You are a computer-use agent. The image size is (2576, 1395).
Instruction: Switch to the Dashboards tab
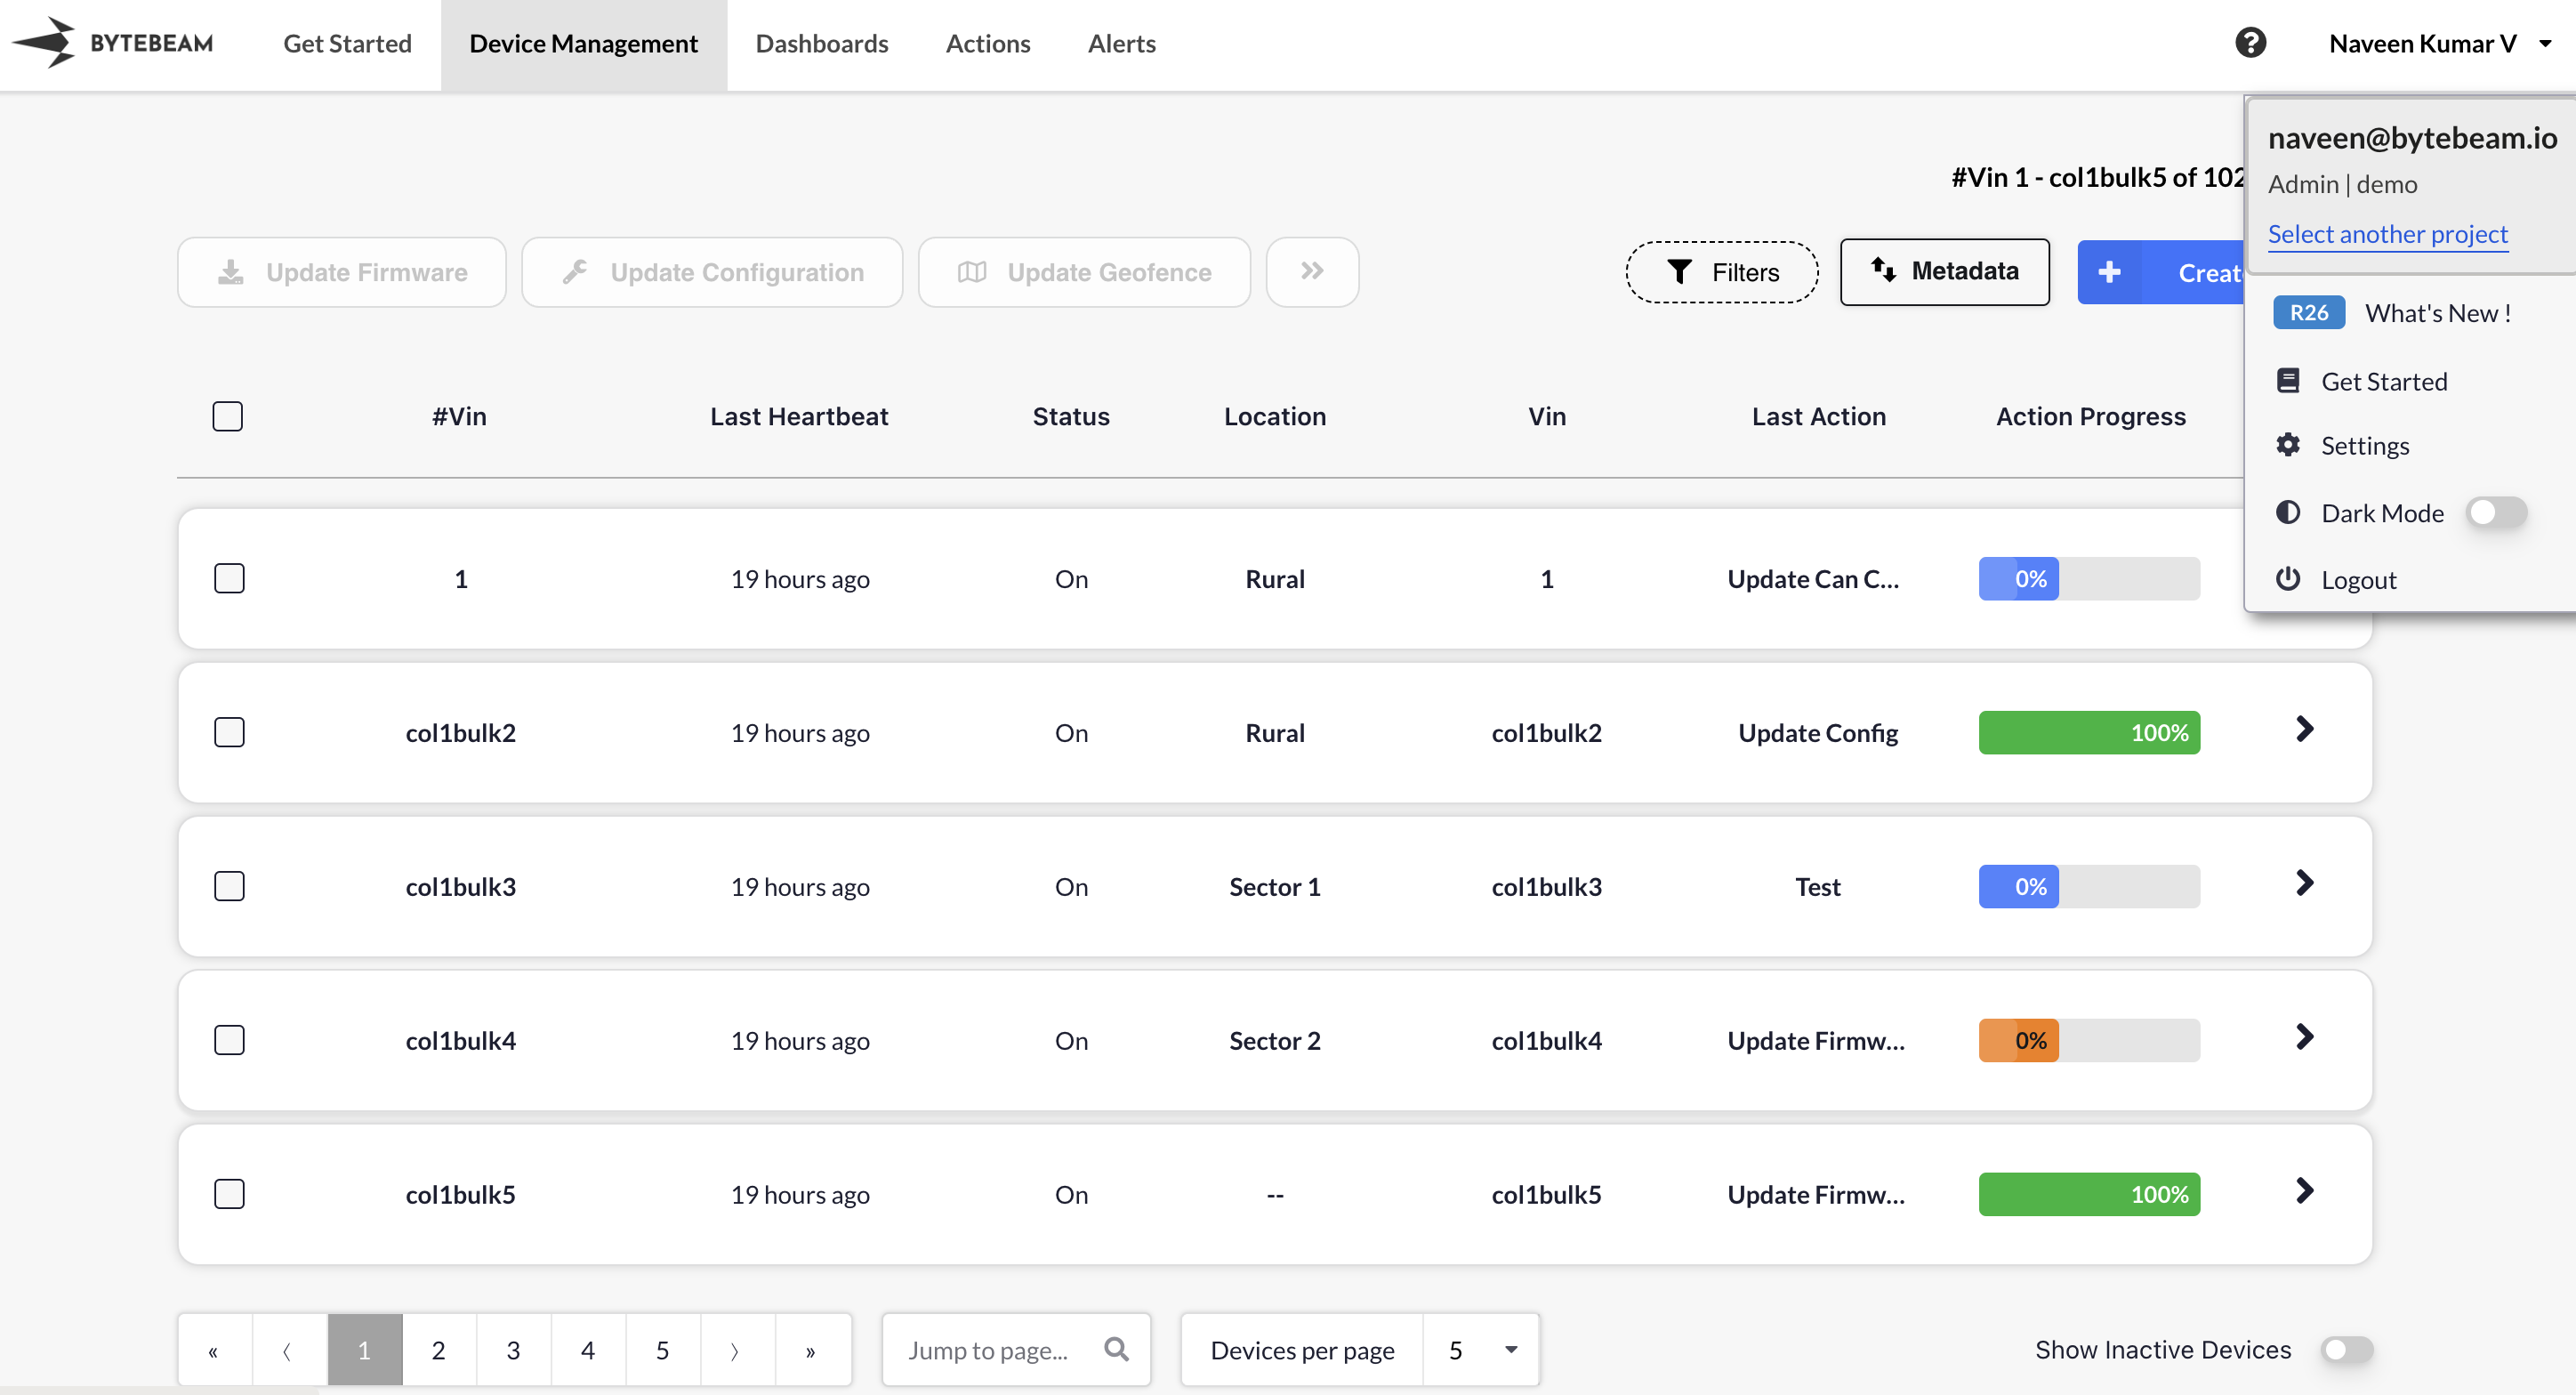tap(821, 43)
